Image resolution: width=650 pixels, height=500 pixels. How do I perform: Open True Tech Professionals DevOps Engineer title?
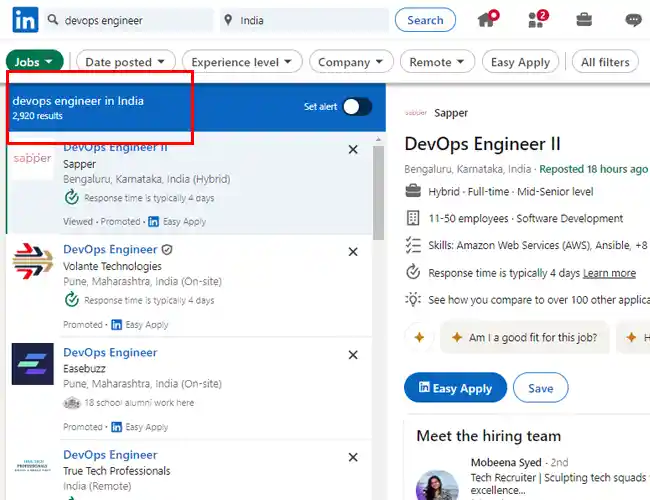pyautogui.click(x=110, y=454)
